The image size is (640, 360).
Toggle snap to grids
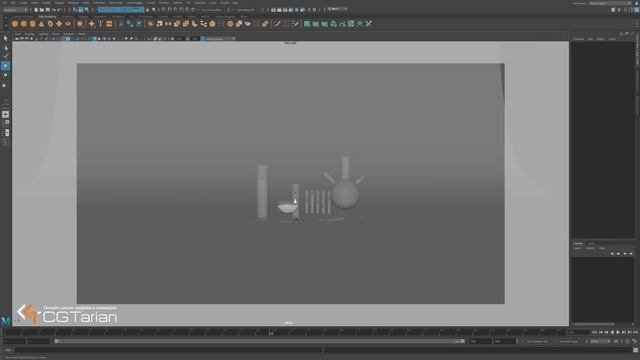pyautogui.click(x=164, y=10)
